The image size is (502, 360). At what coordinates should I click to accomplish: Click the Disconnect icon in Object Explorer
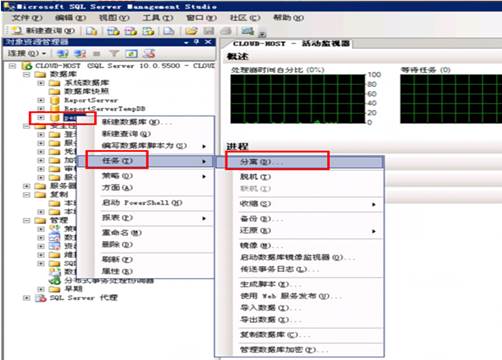point(80,53)
